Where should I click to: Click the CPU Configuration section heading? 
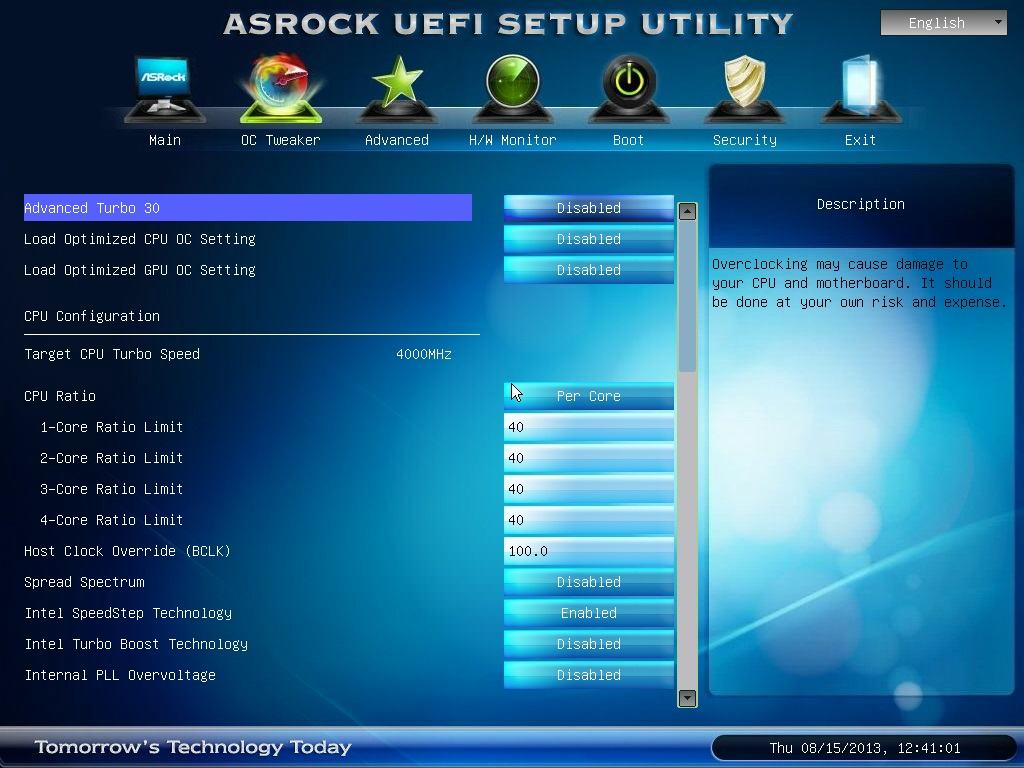(92, 316)
